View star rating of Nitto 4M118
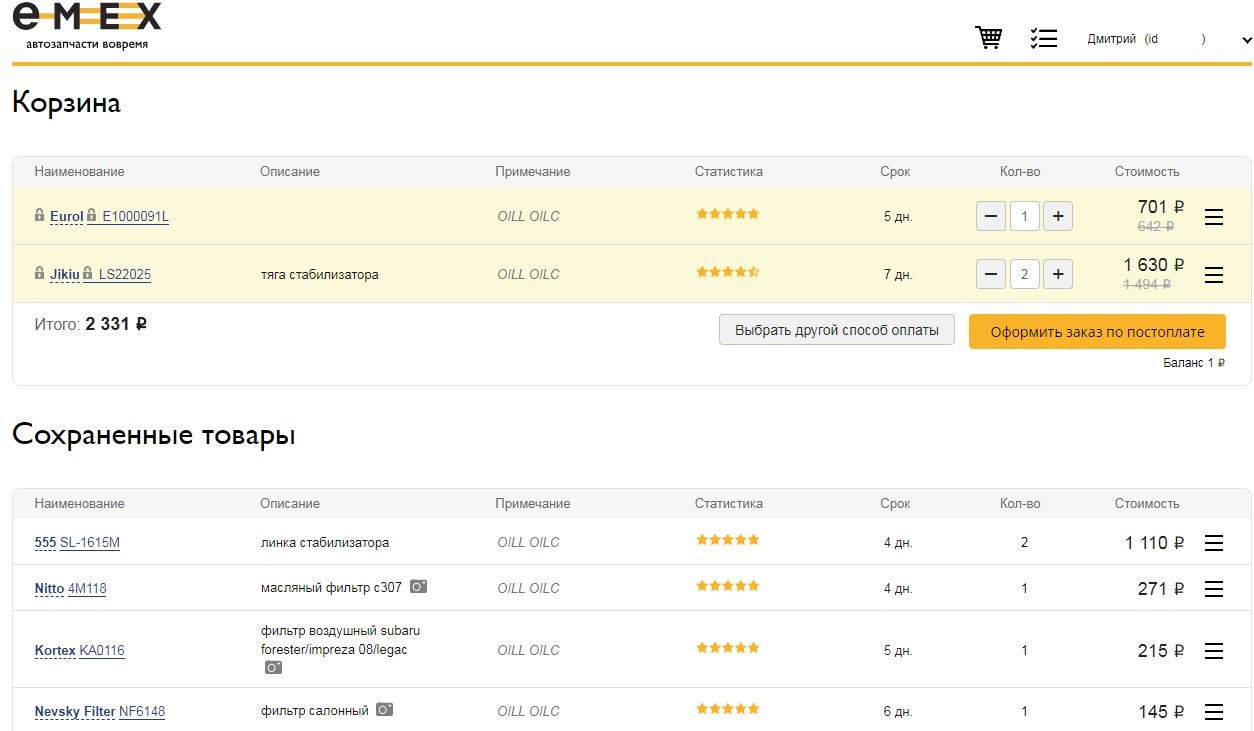 [728, 586]
